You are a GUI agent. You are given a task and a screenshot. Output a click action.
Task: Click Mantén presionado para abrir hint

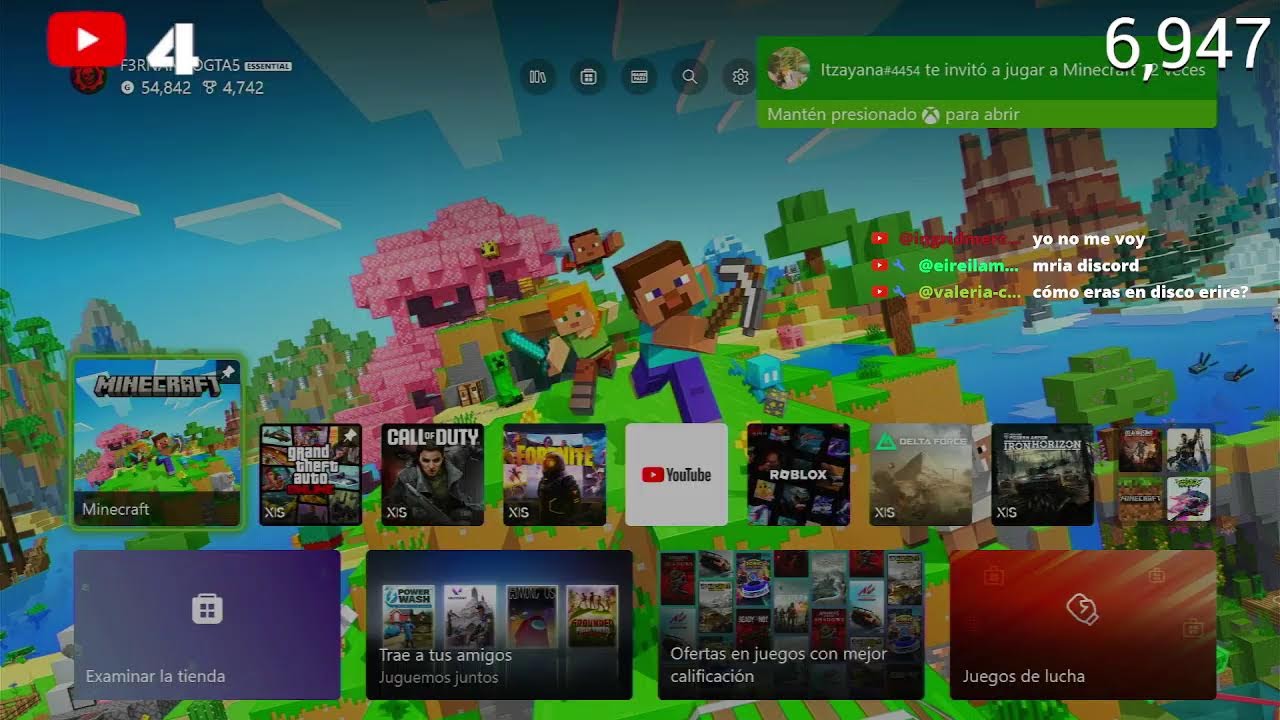[893, 114]
